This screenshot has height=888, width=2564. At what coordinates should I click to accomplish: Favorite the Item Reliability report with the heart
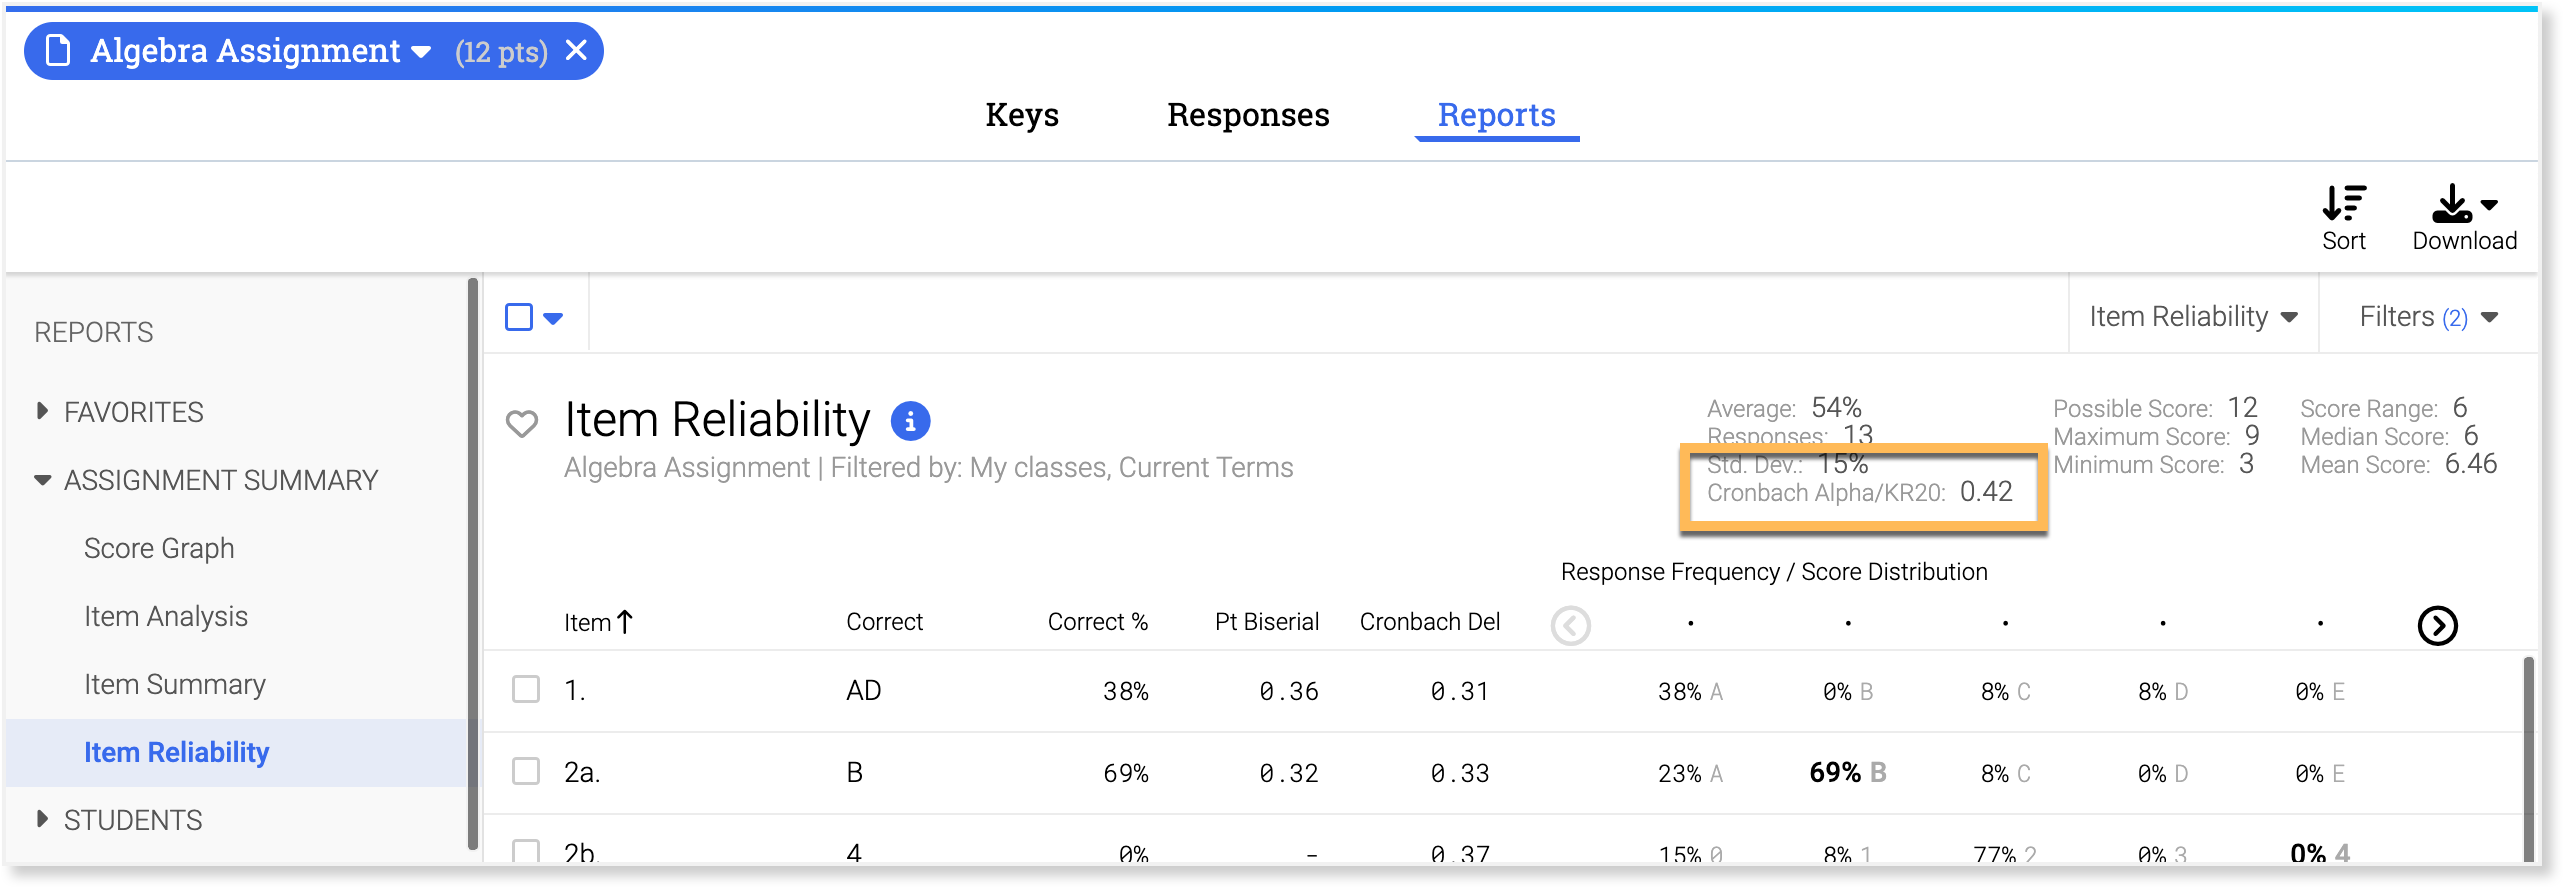pyautogui.click(x=522, y=423)
